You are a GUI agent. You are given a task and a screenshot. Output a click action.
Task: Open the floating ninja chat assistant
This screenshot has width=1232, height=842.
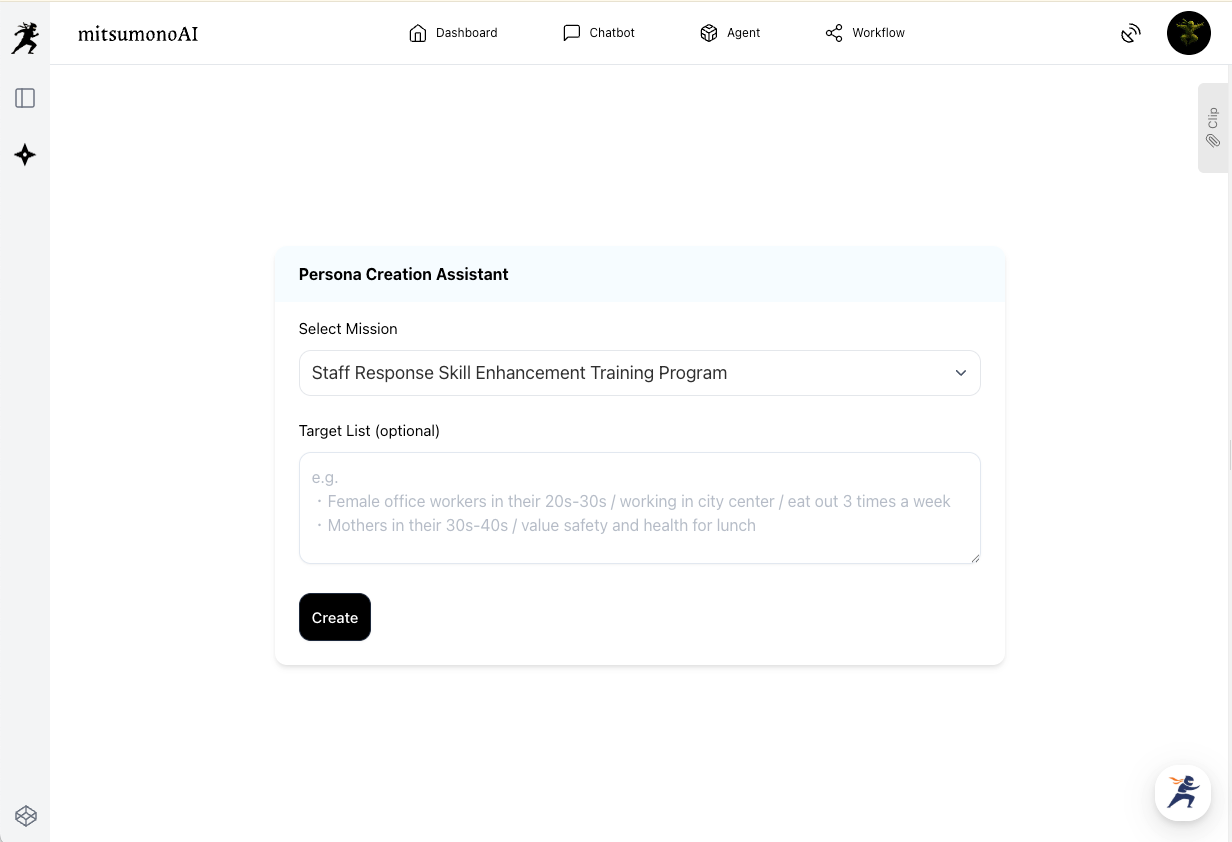click(1183, 793)
